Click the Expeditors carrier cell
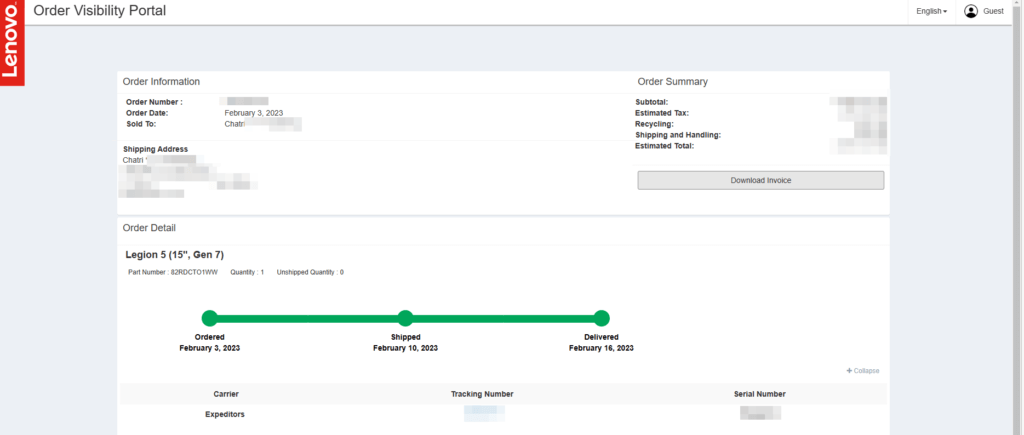This screenshot has height=435, width=1024. tap(225, 414)
